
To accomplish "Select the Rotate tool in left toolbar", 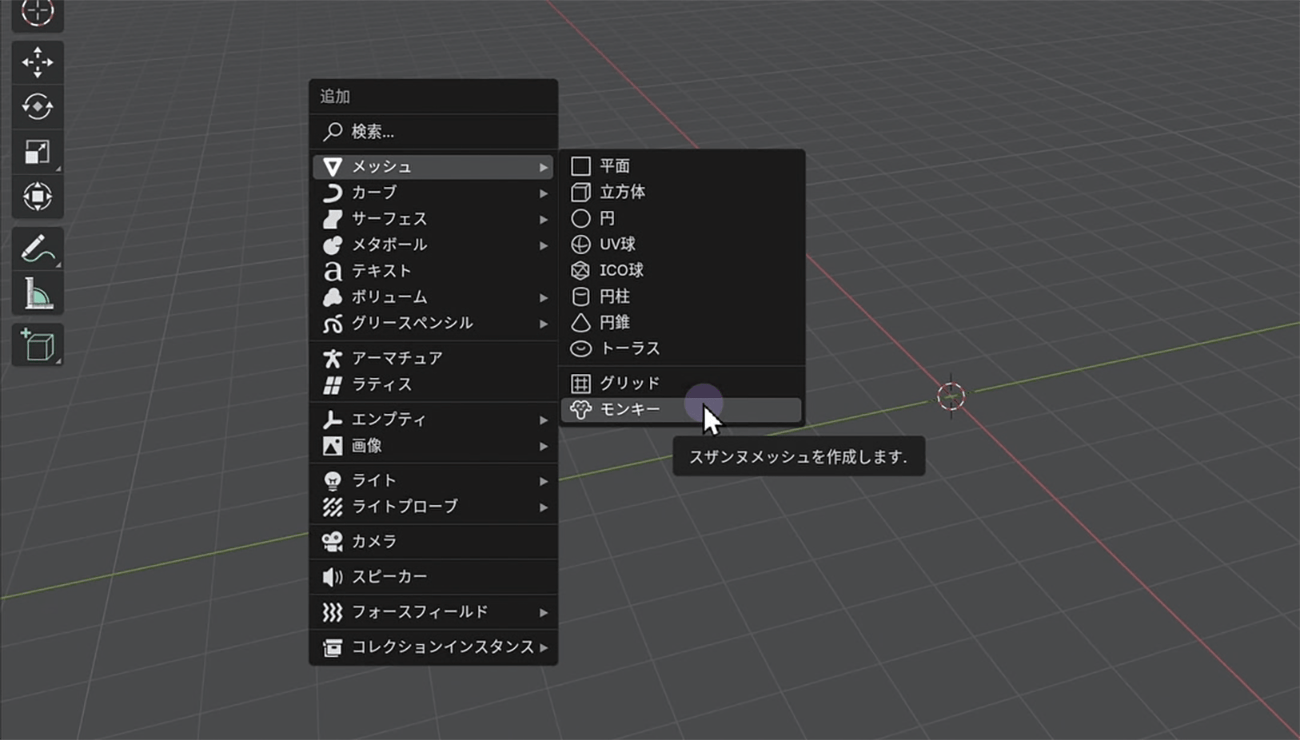I will coord(38,107).
